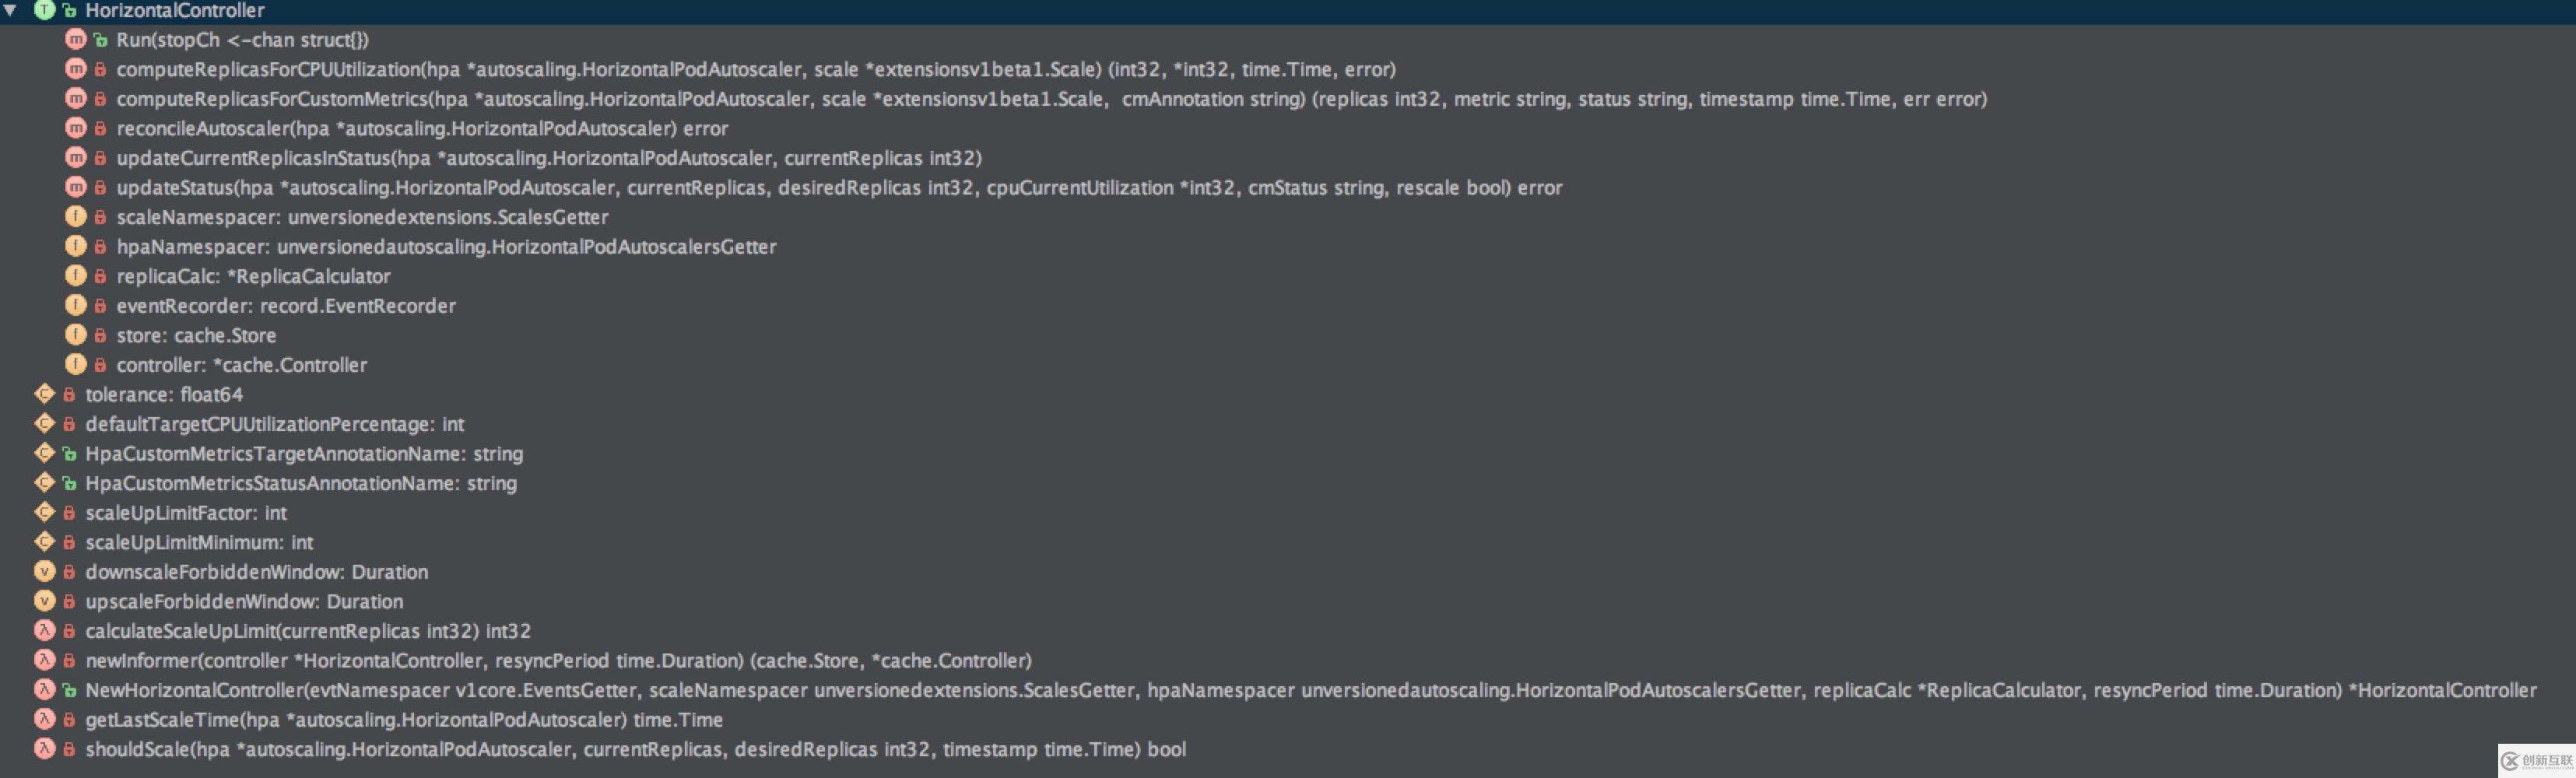Select upscaleForbiddenWindow: Duration row

(x=244, y=601)
